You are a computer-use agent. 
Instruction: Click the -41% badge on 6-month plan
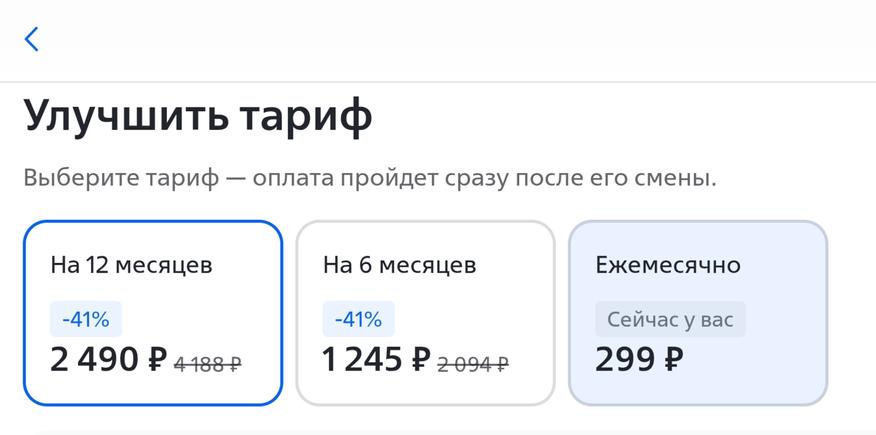click(358, 320)
